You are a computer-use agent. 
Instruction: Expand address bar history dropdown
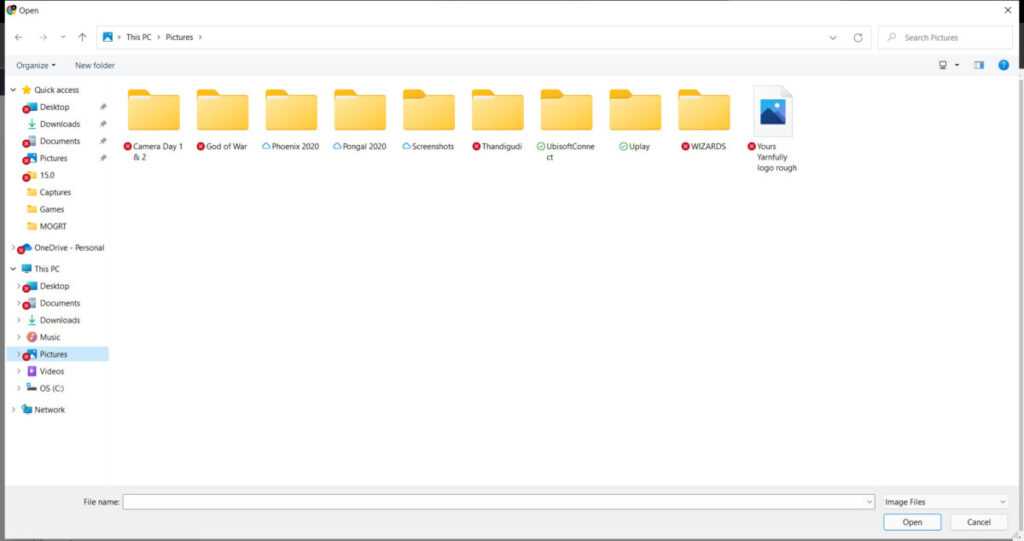coord(833,37)
